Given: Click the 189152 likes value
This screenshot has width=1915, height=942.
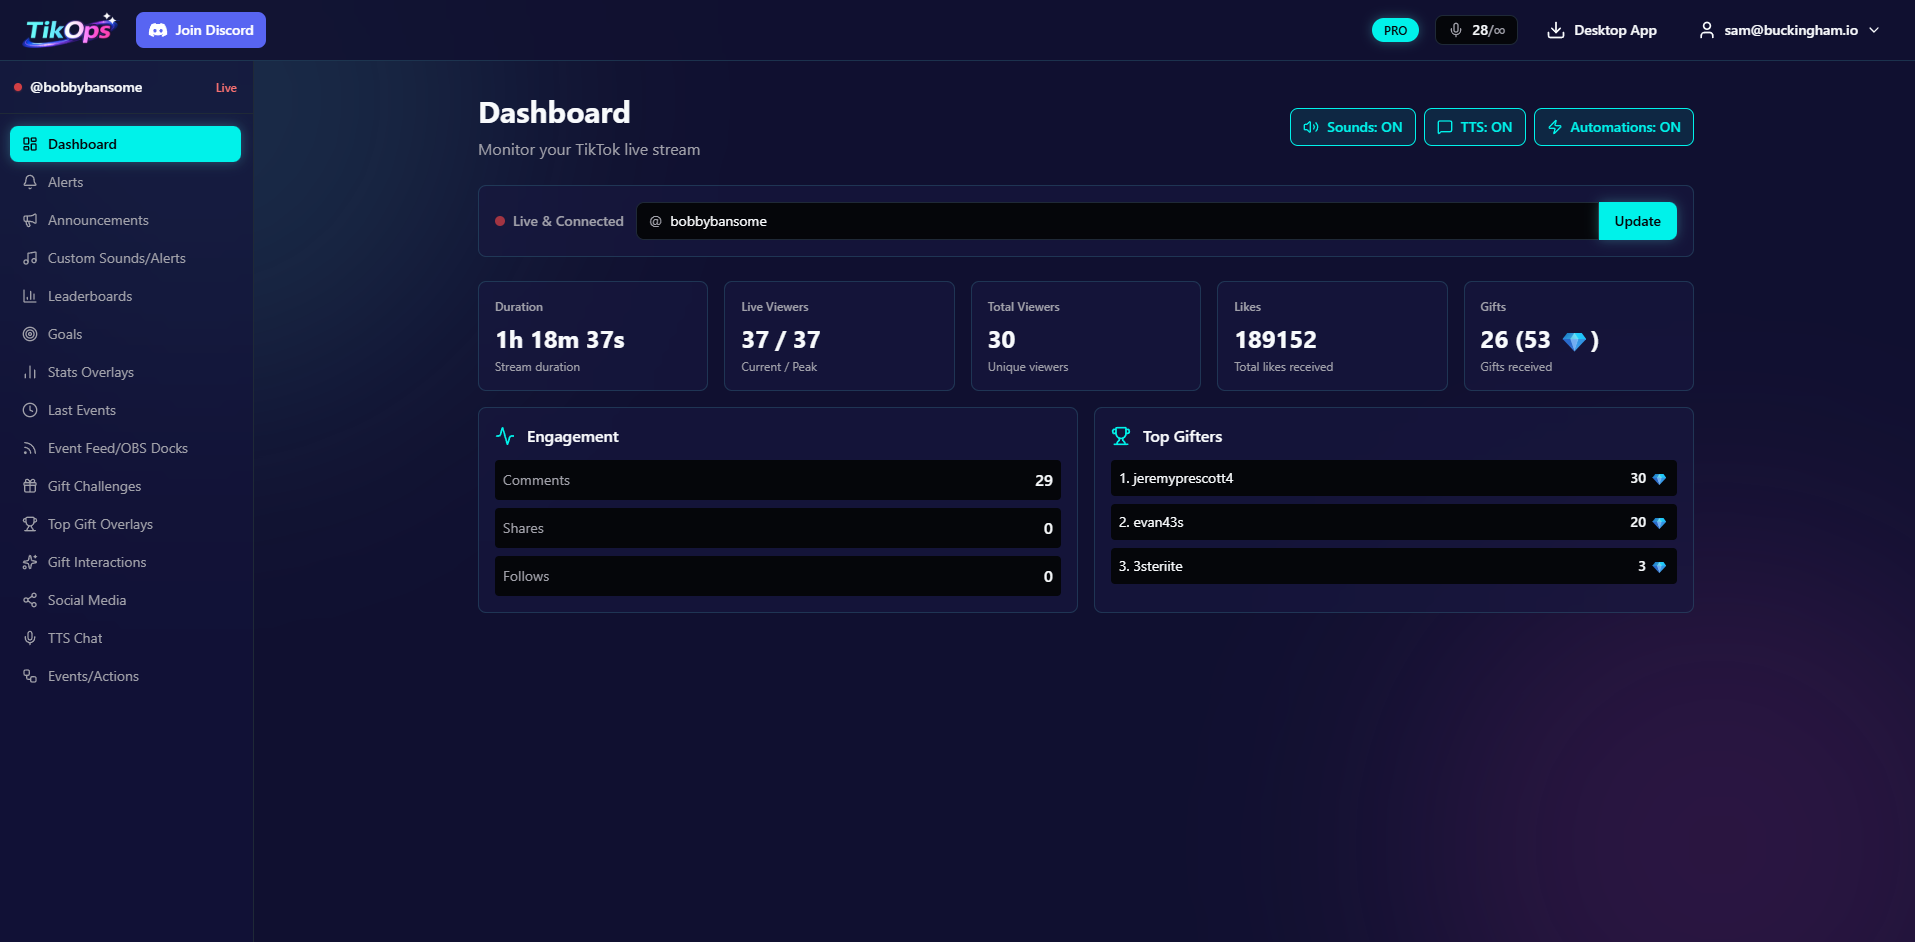Looking at the screenshot, I should tap(1275, 340).
